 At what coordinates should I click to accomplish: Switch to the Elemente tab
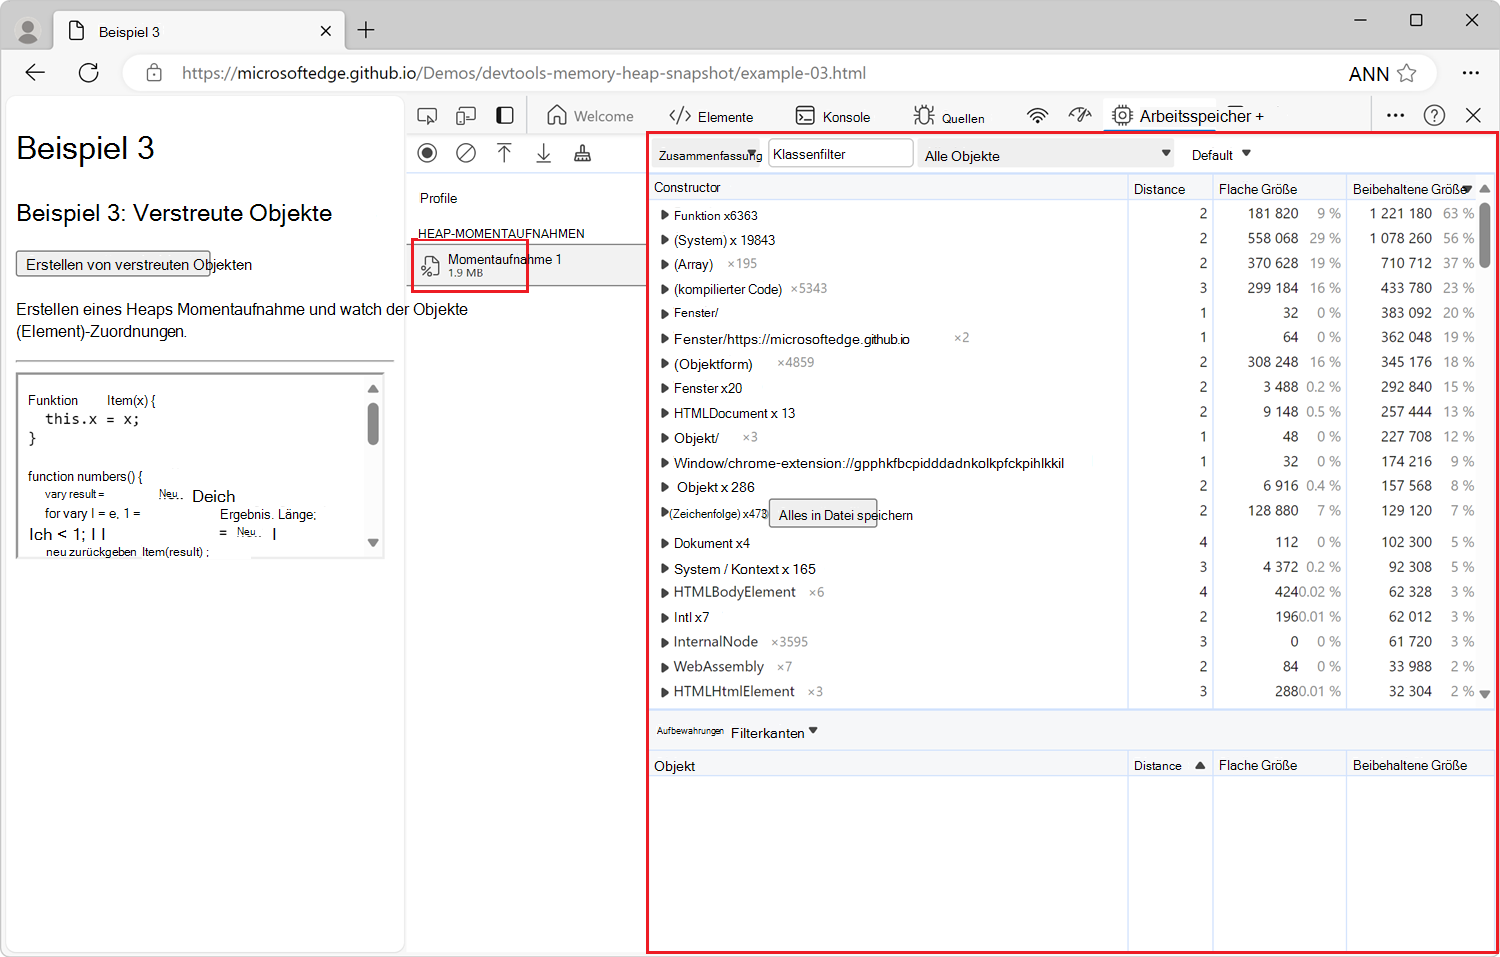click(711, 116)
